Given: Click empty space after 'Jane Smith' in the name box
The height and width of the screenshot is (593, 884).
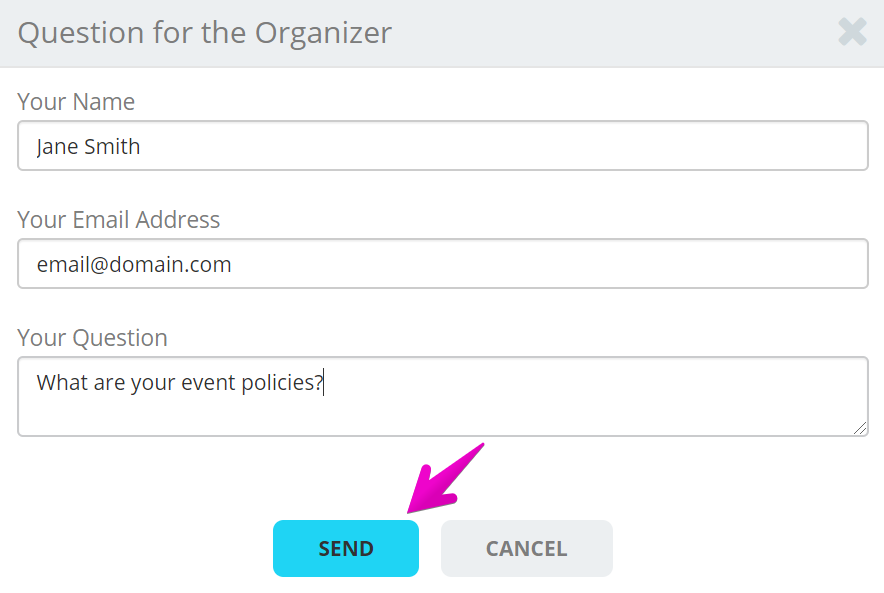Looking at the screenshot, I should tap(502, 145).
